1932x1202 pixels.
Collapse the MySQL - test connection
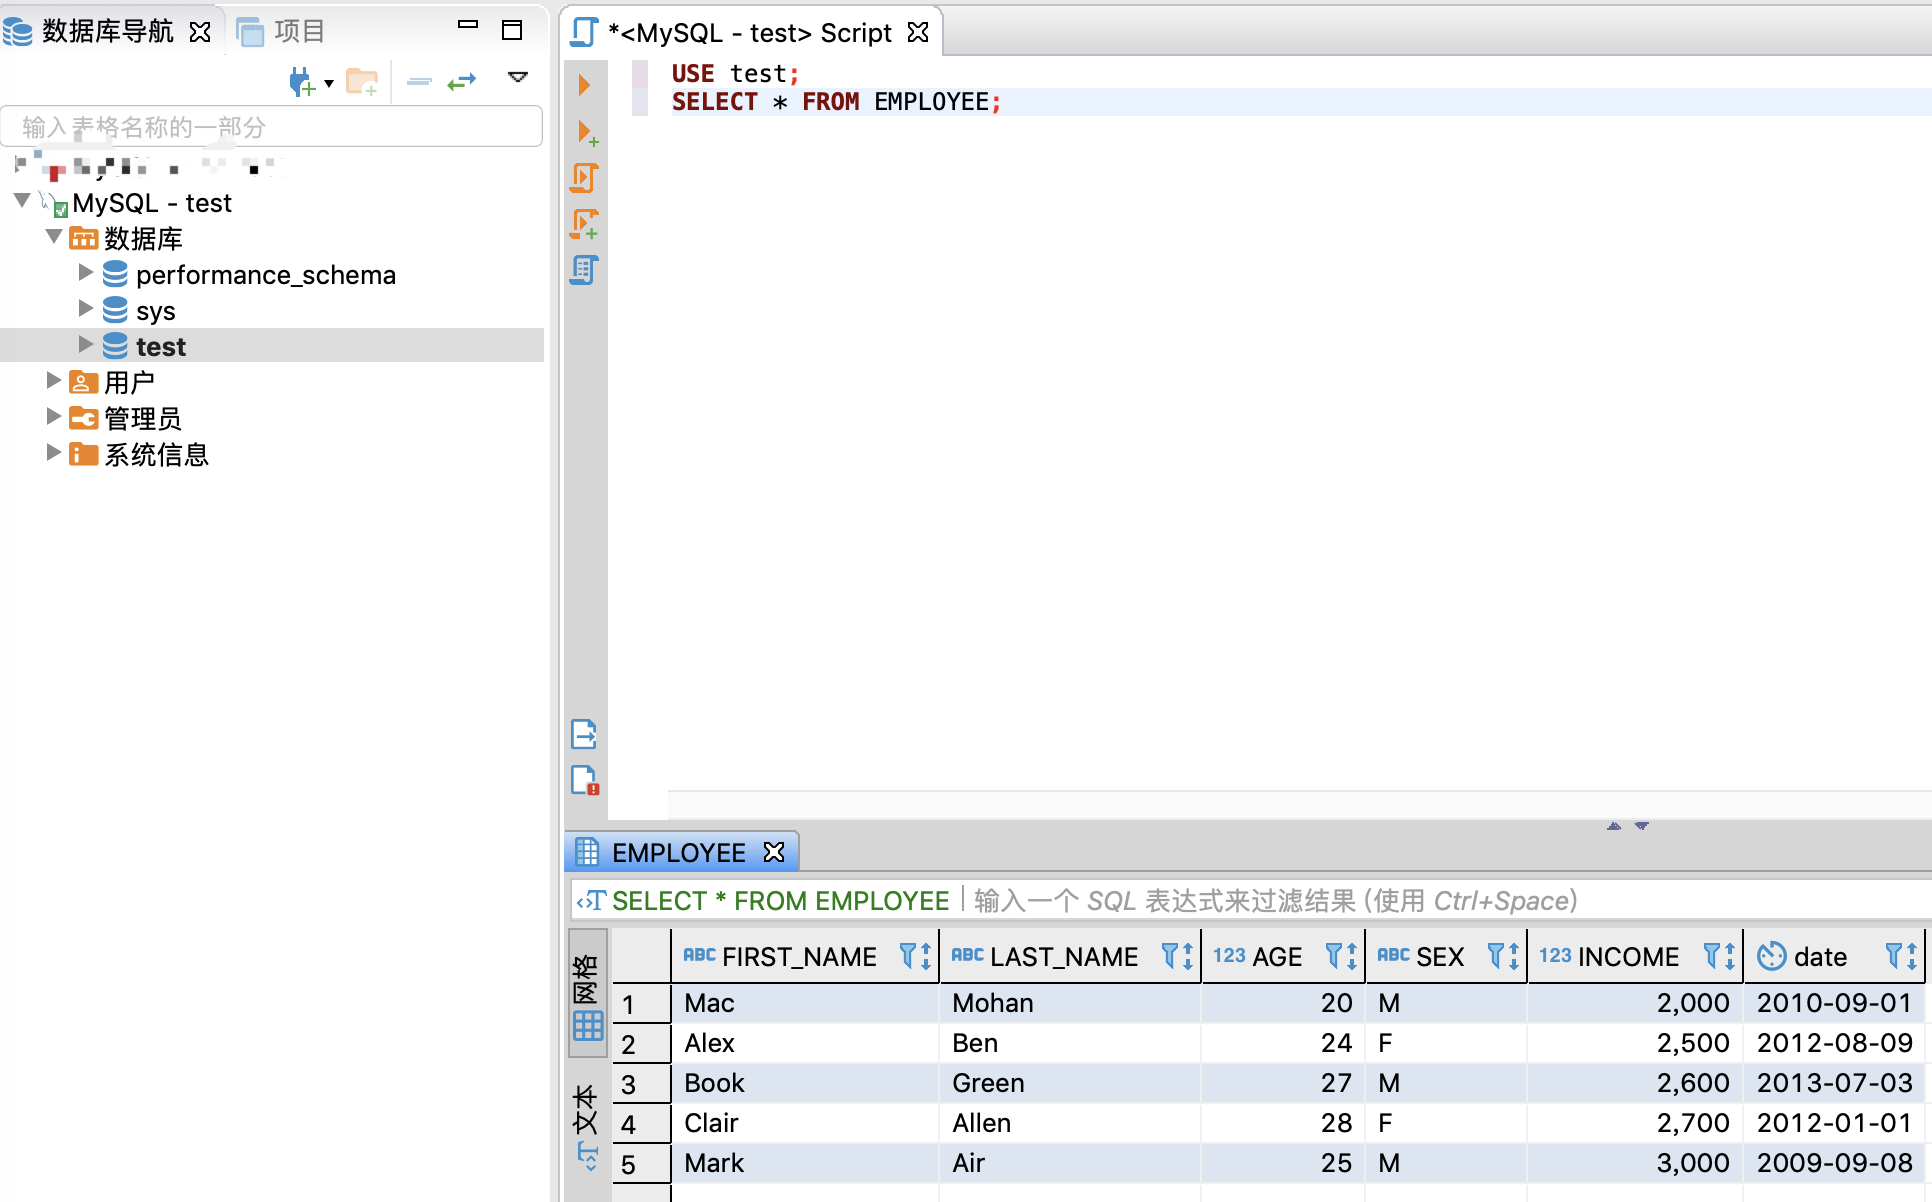tap(22, 200)
